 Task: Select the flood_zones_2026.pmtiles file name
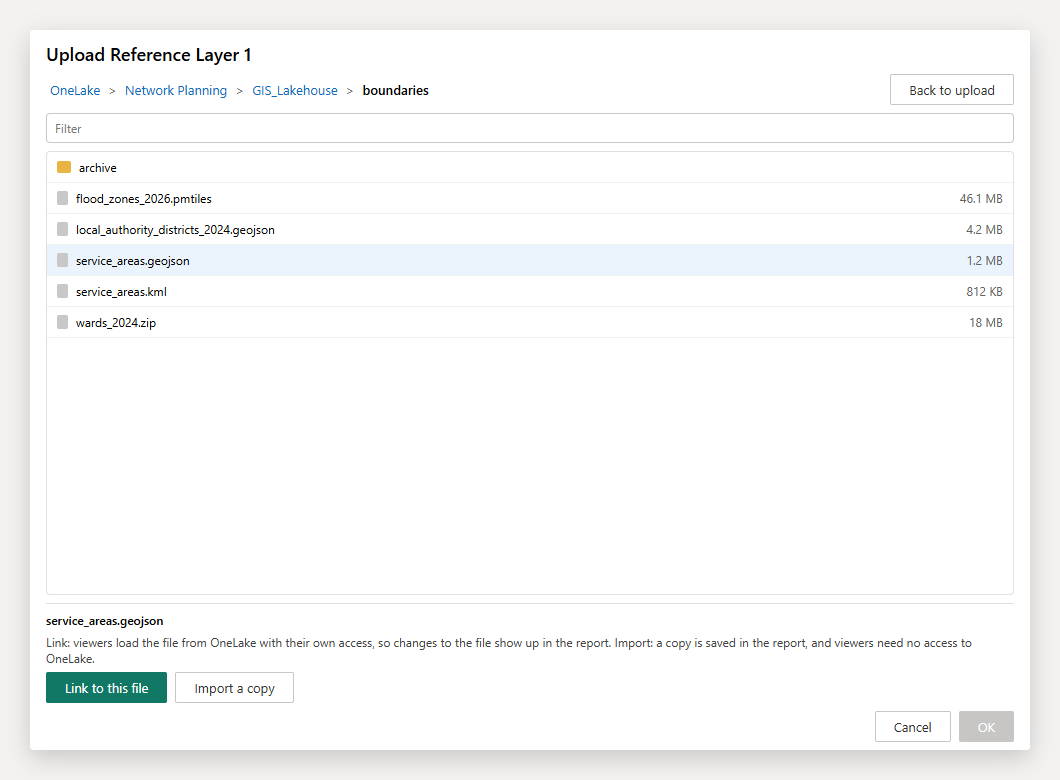click(x=143, y=199)
